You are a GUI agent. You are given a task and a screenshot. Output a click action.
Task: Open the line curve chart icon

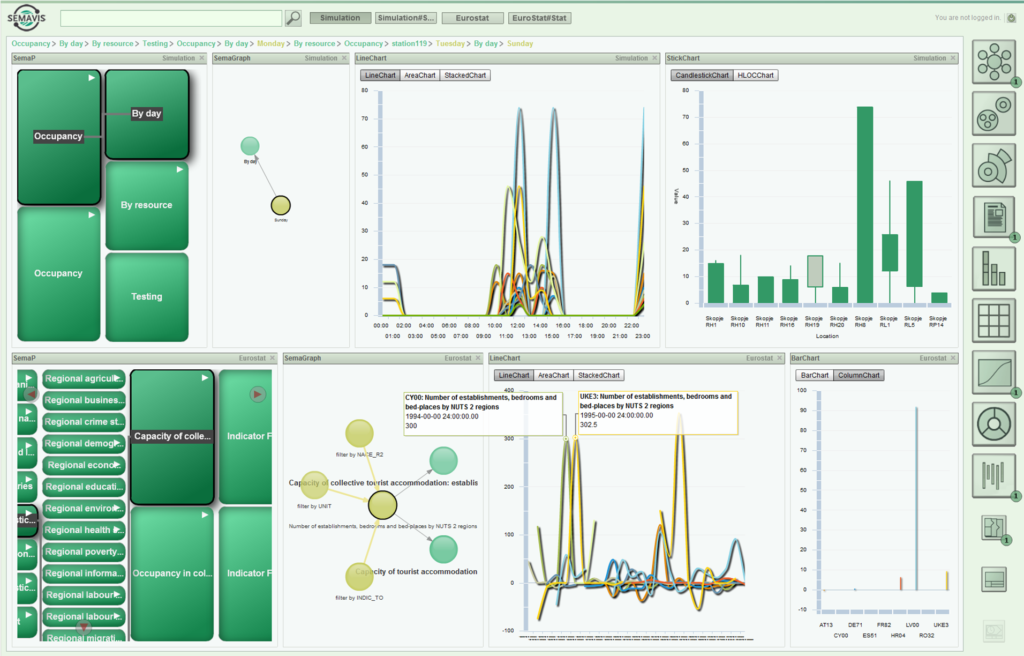[993, 372]
